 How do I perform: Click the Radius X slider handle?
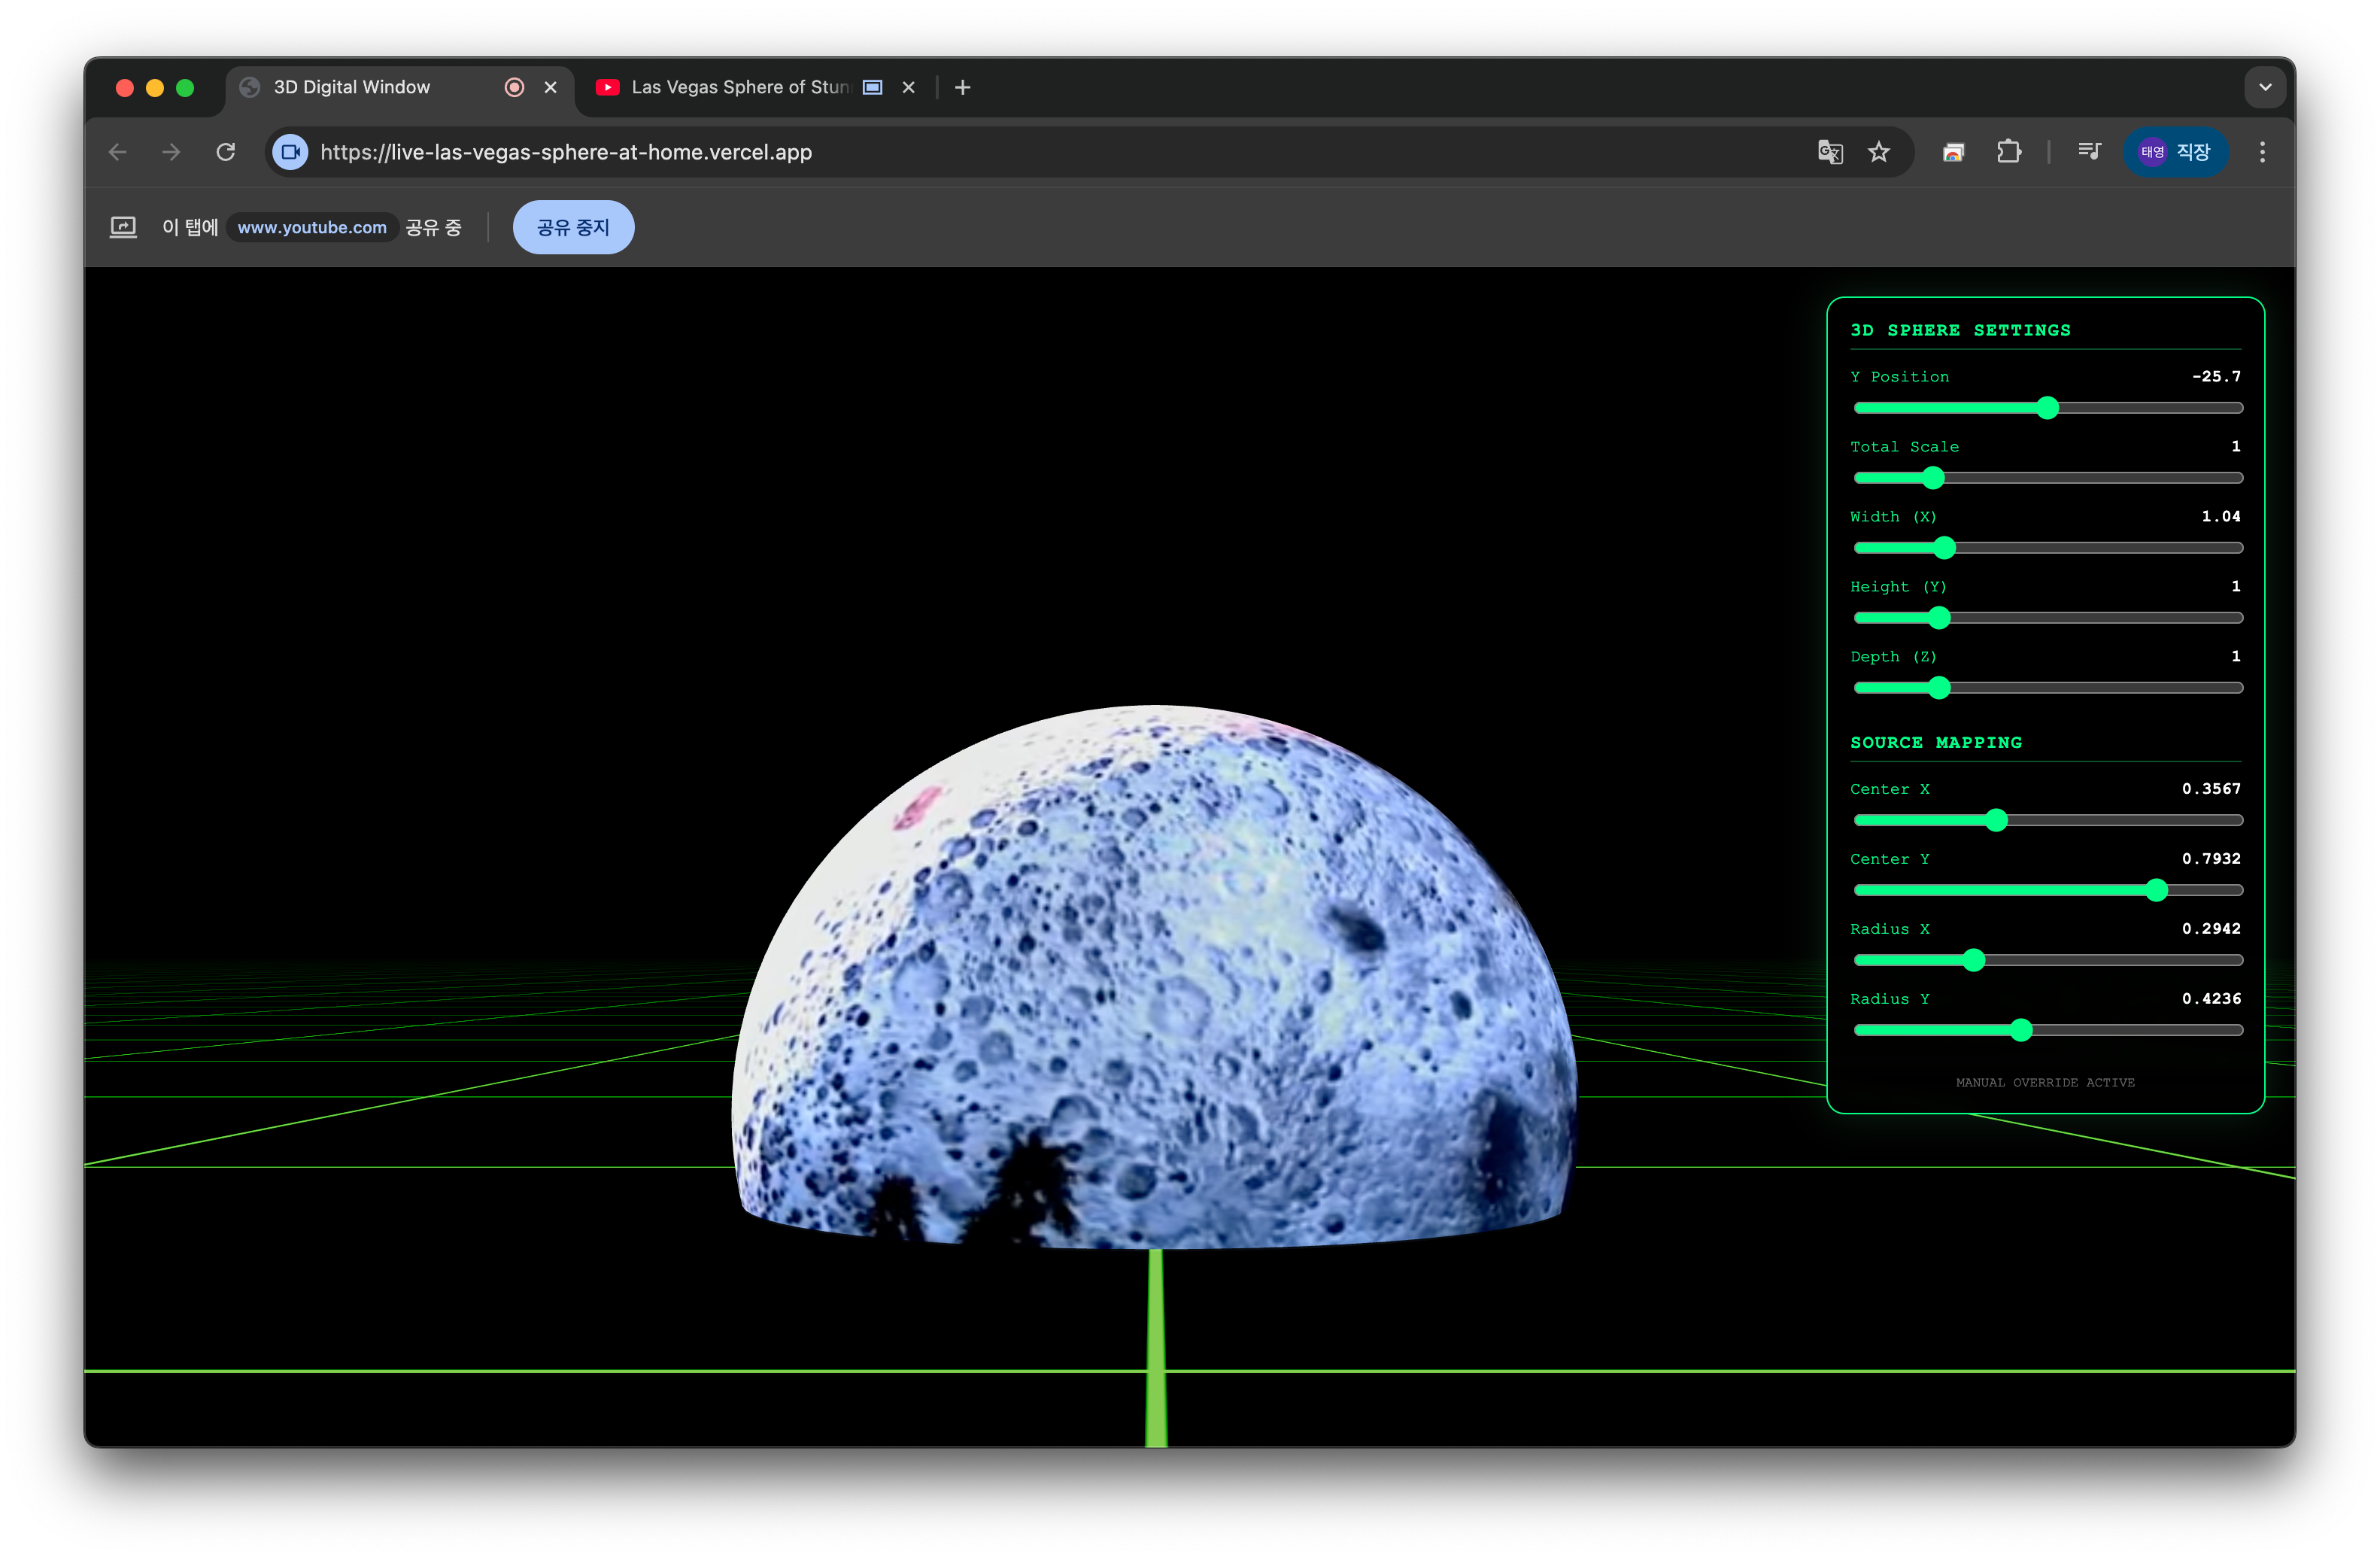[1974, 960]
